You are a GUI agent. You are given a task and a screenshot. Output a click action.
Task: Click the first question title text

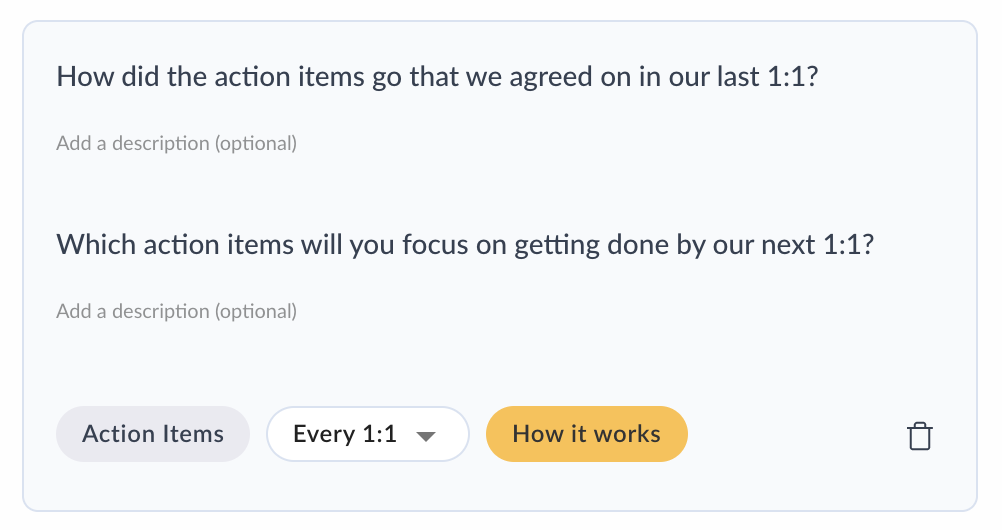[437, 77]
